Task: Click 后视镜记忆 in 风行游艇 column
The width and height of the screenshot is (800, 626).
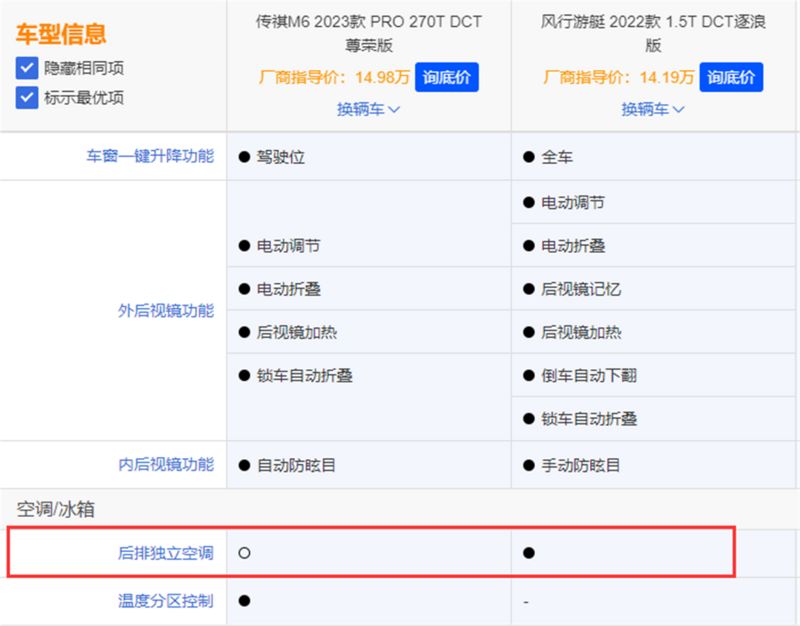Action: pos(581,289)
